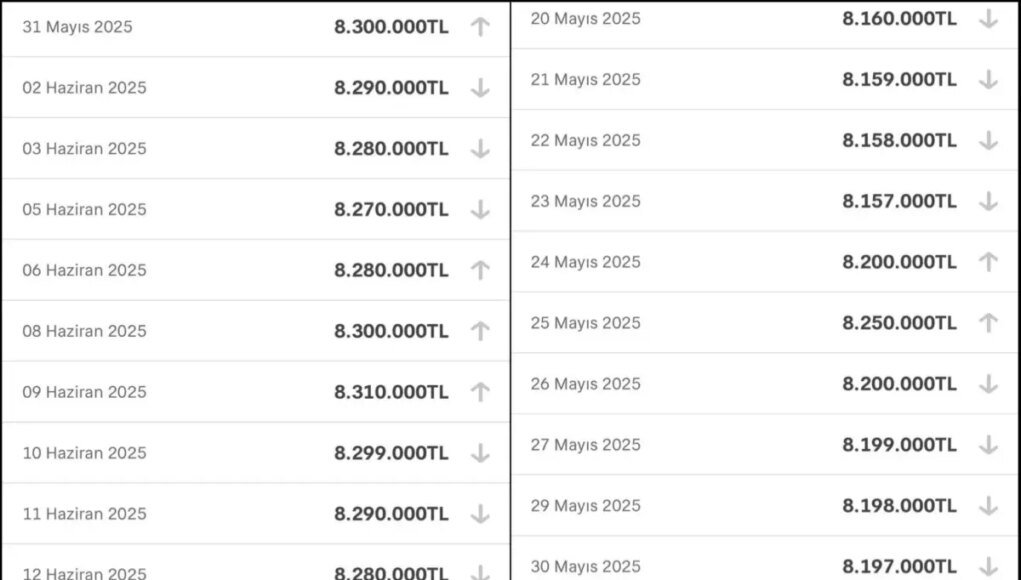
Task: Click the 11 Haziran 2025 row price 8.290.000TL
Action: (x=391, y=514)
